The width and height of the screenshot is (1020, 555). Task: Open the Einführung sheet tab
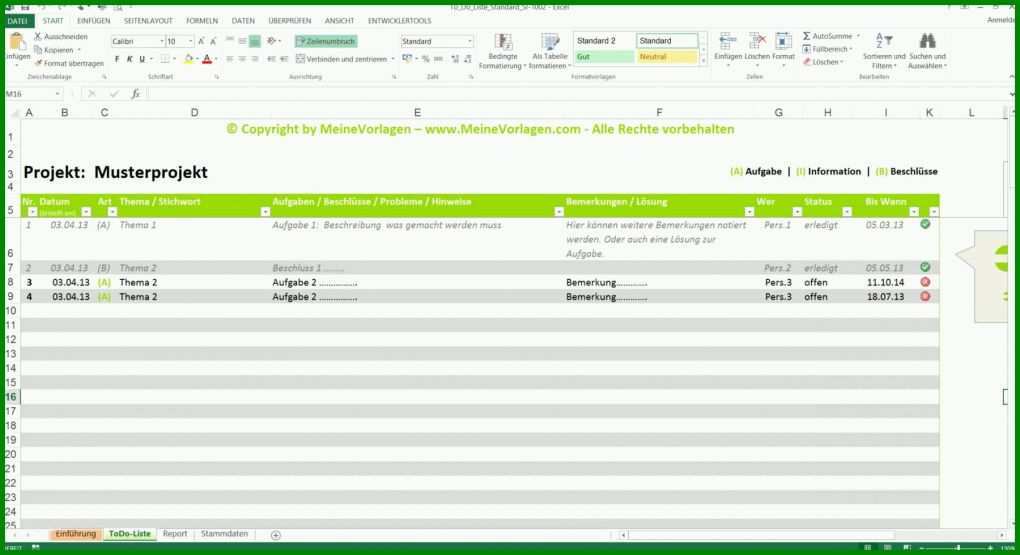[x=75, y=534]
